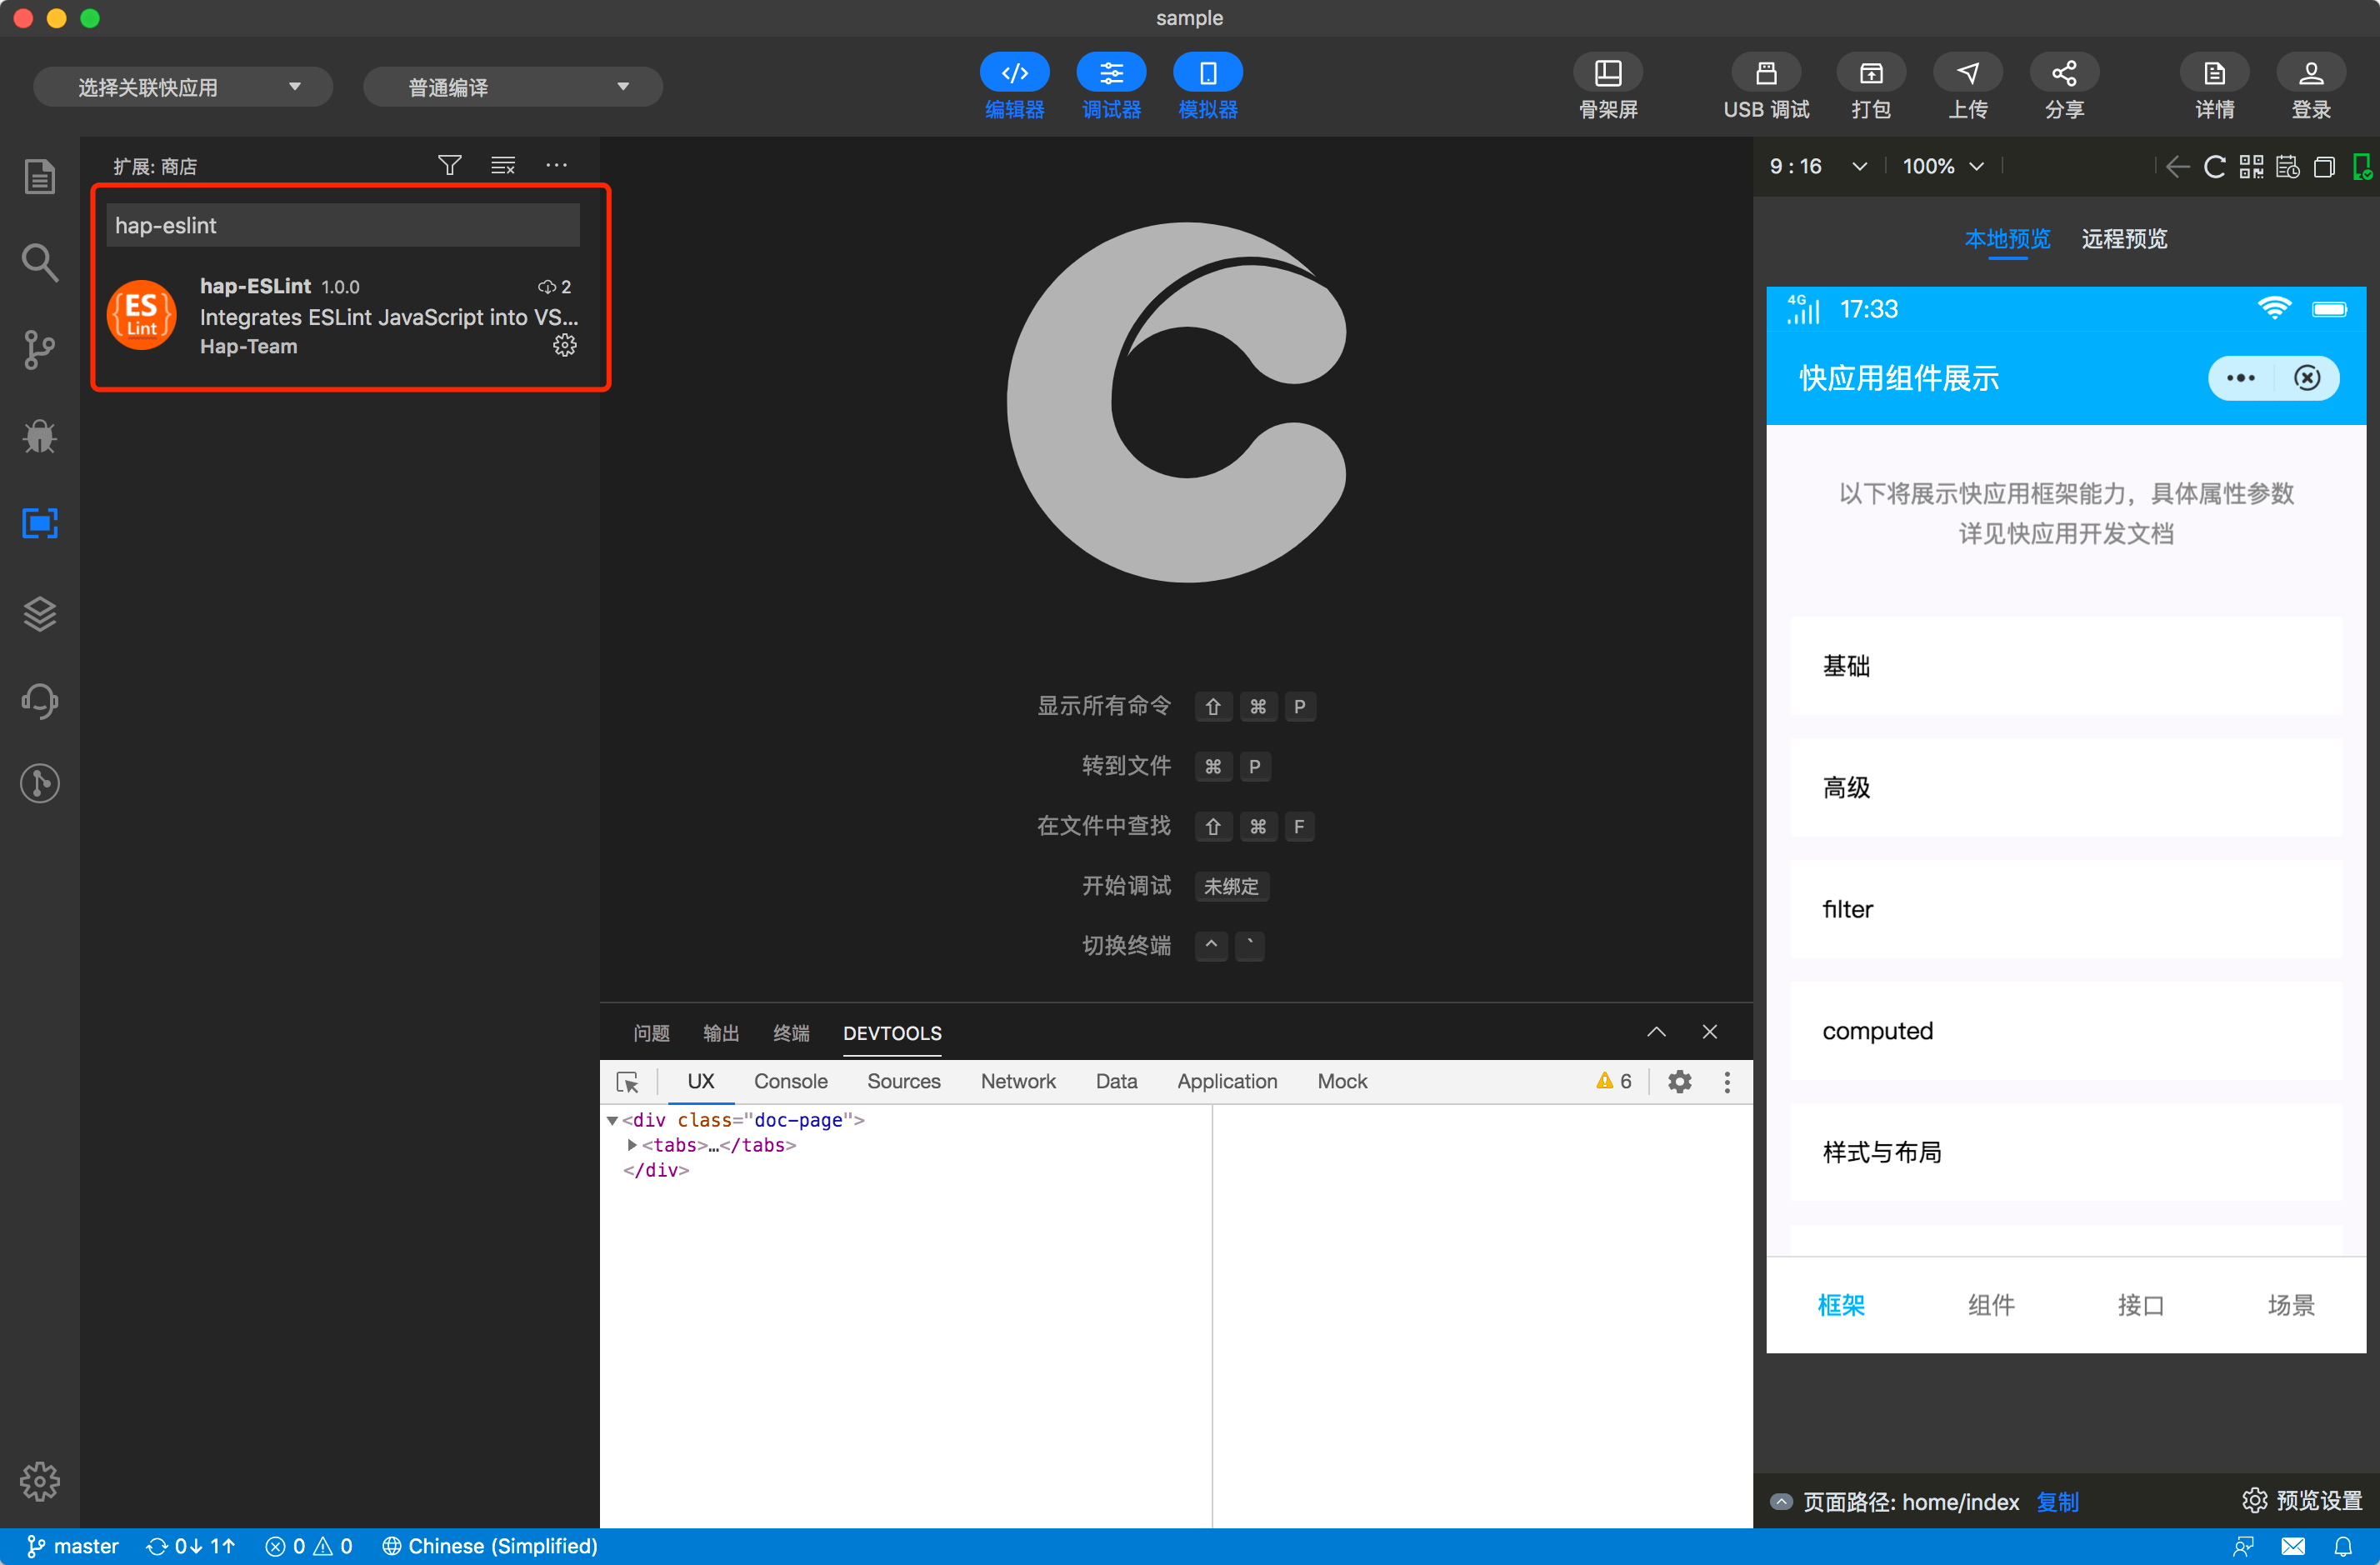Click hap-ESLint extension manage gear
2380x1565 pixels.
coord(565,346)
